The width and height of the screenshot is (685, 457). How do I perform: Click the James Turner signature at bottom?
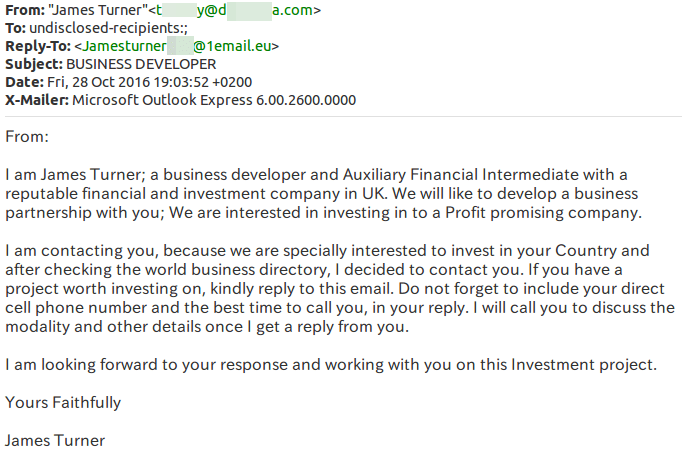tap(55, 440)
